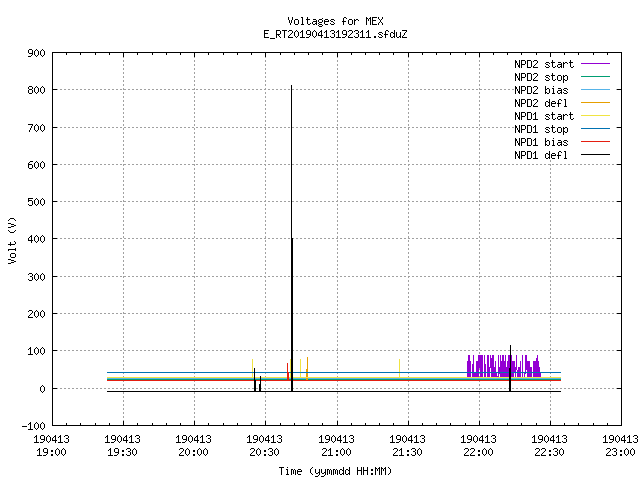Click the 900 y-axis tick label
This screenshot has height=480, width=640.
[36, 53]
